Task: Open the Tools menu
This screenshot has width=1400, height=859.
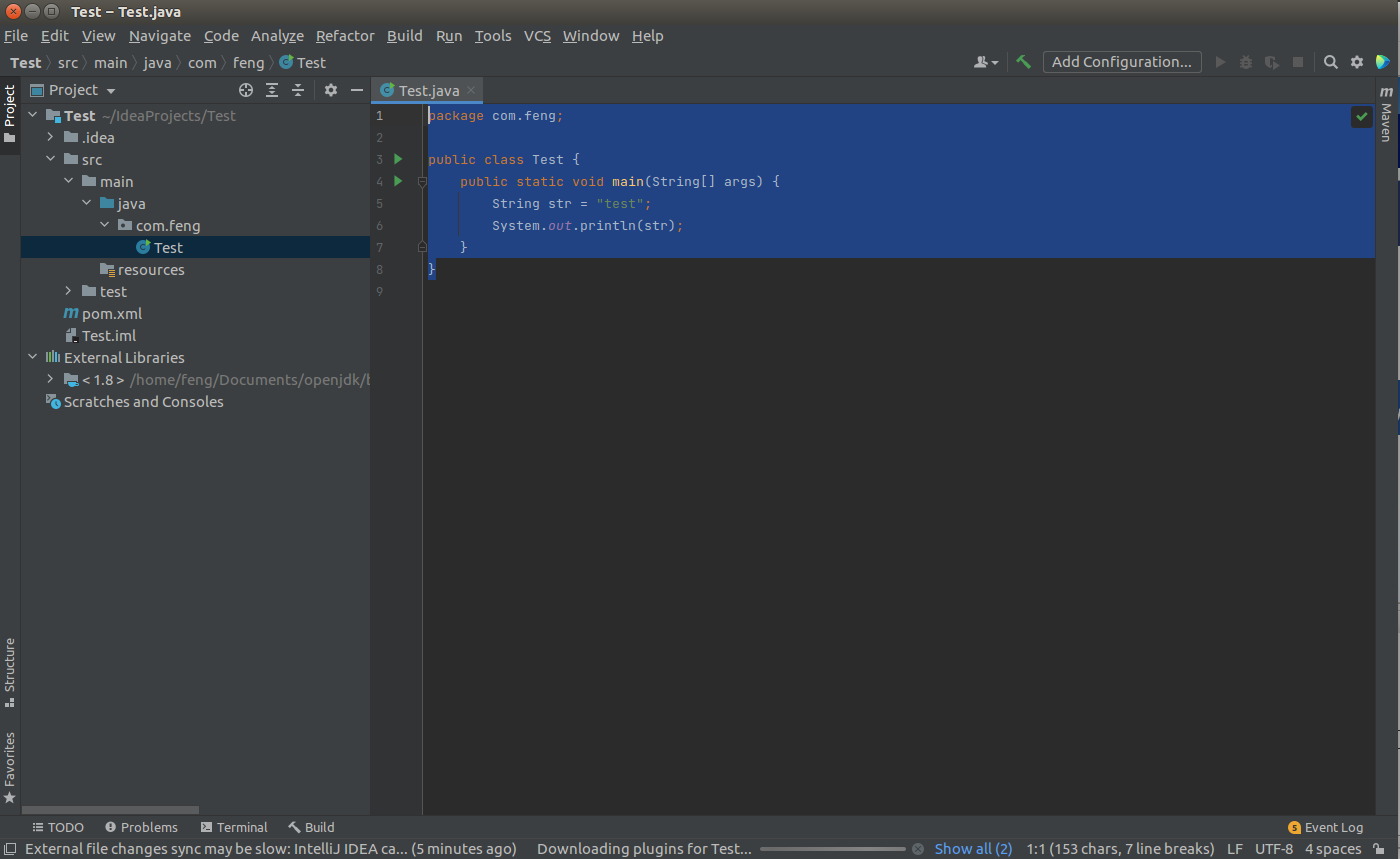Action: coord(493,36)
